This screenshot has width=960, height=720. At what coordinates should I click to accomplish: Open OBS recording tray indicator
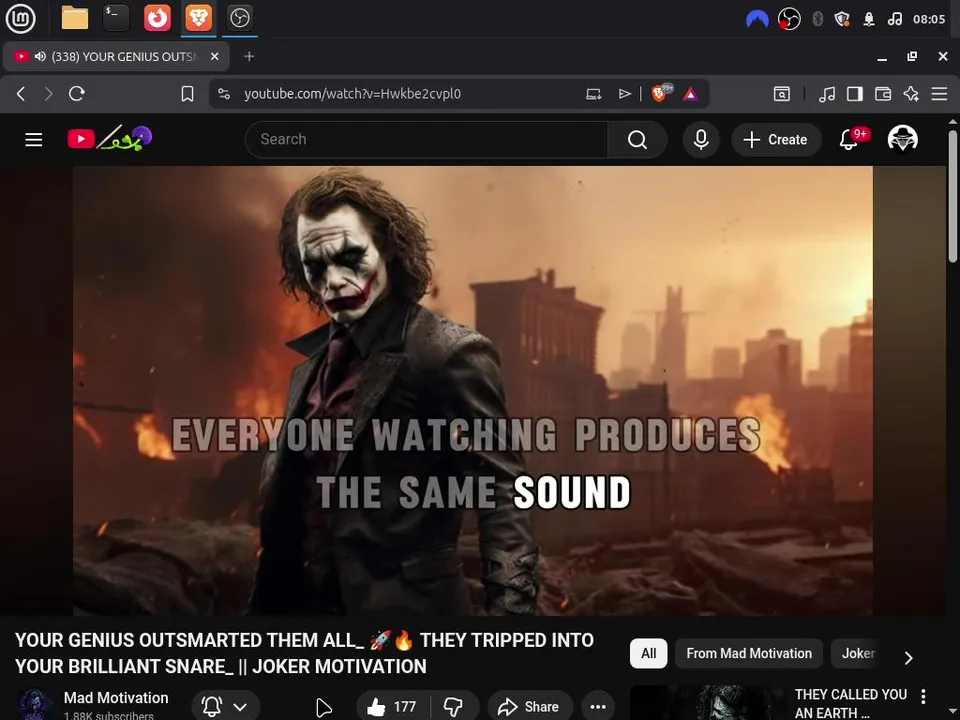click(789, 19)
